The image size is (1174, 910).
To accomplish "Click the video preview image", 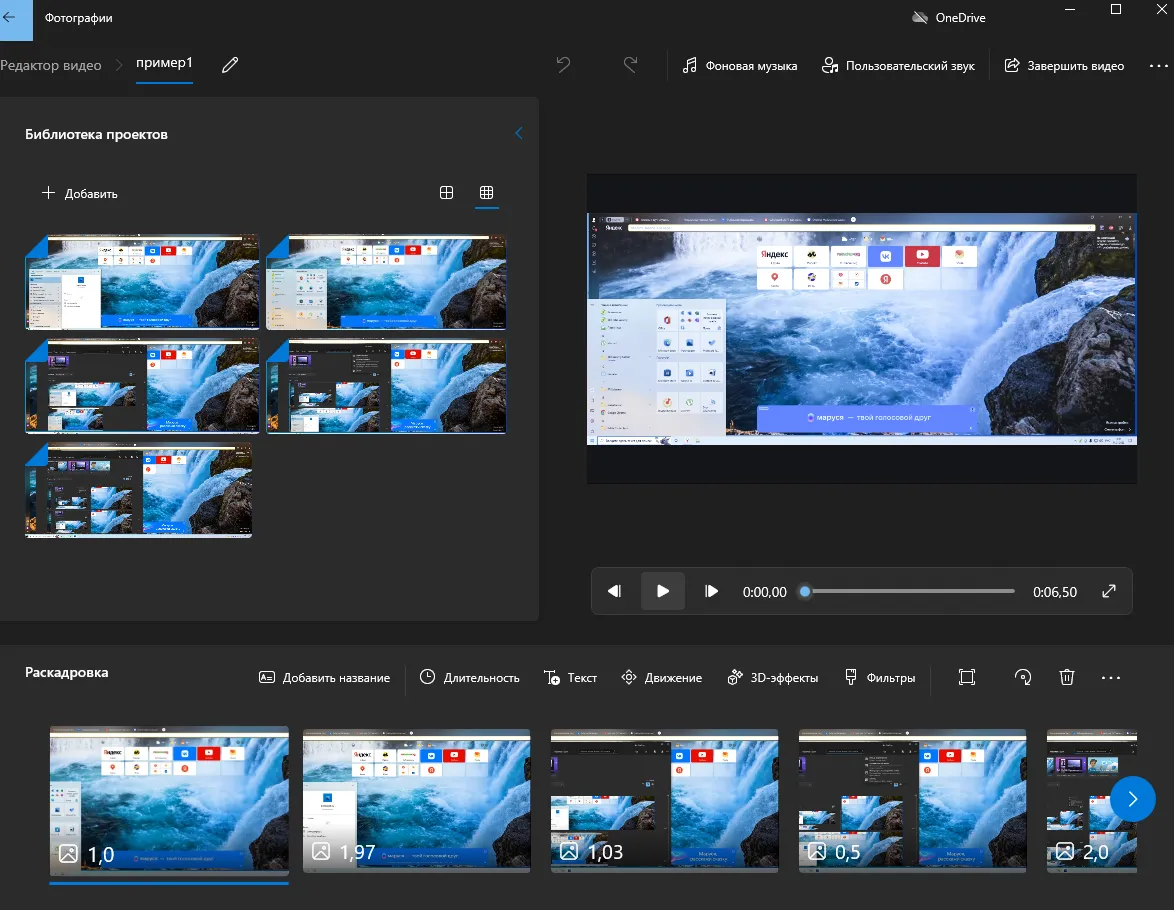I will (862, 329).
